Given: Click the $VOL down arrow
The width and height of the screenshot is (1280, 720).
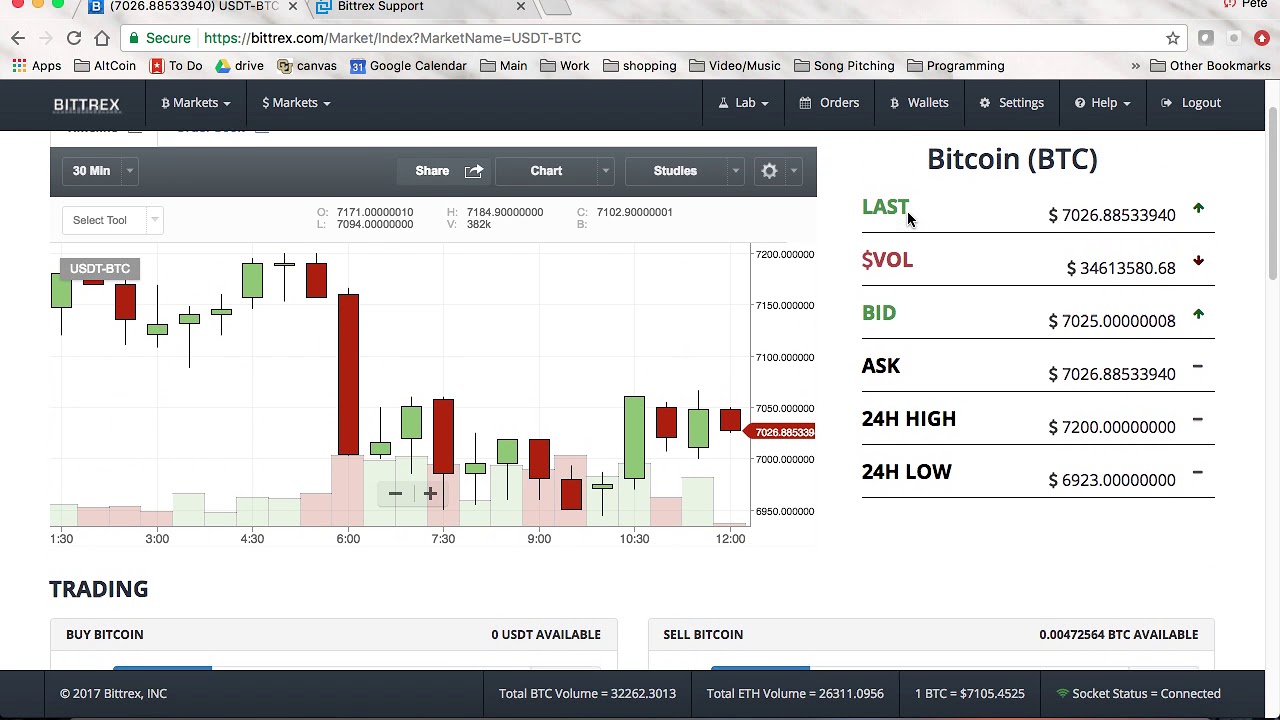Looking at the screenshot, I should click(1198, 262).
